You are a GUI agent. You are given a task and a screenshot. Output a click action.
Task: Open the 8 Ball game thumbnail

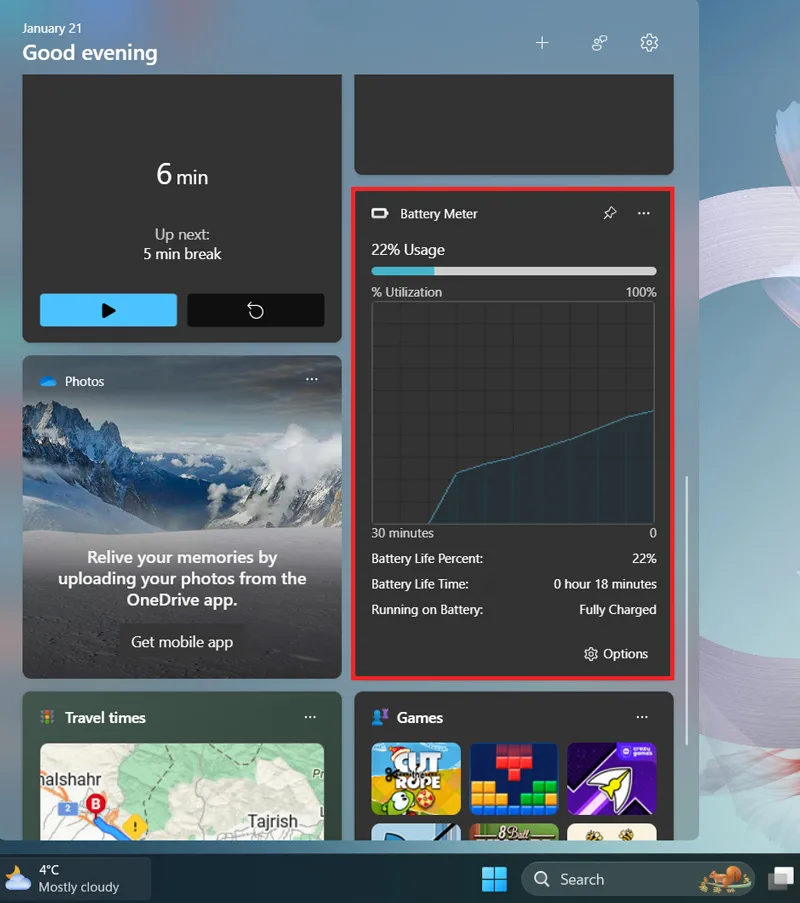[x=514, y=832]
